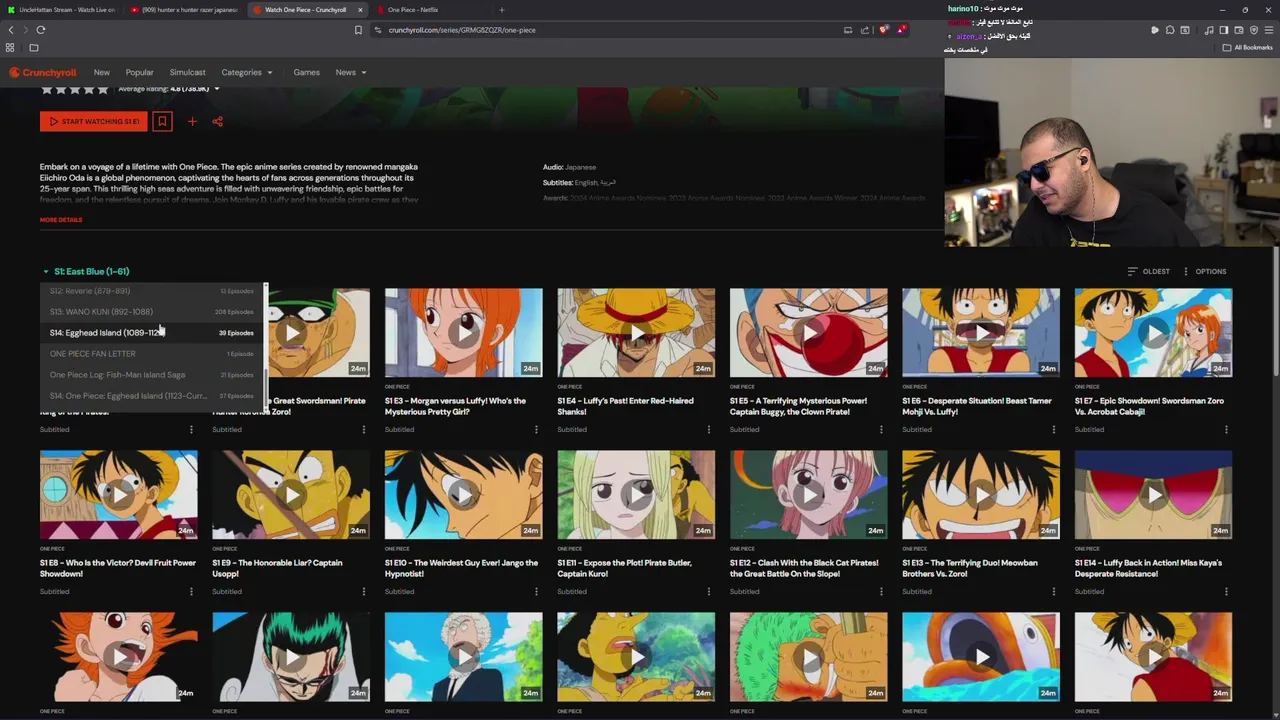This screenshot has height=720, width=1280.
Task: Switch to the One Piece - Netflix tab
Action: coord(430,10)
